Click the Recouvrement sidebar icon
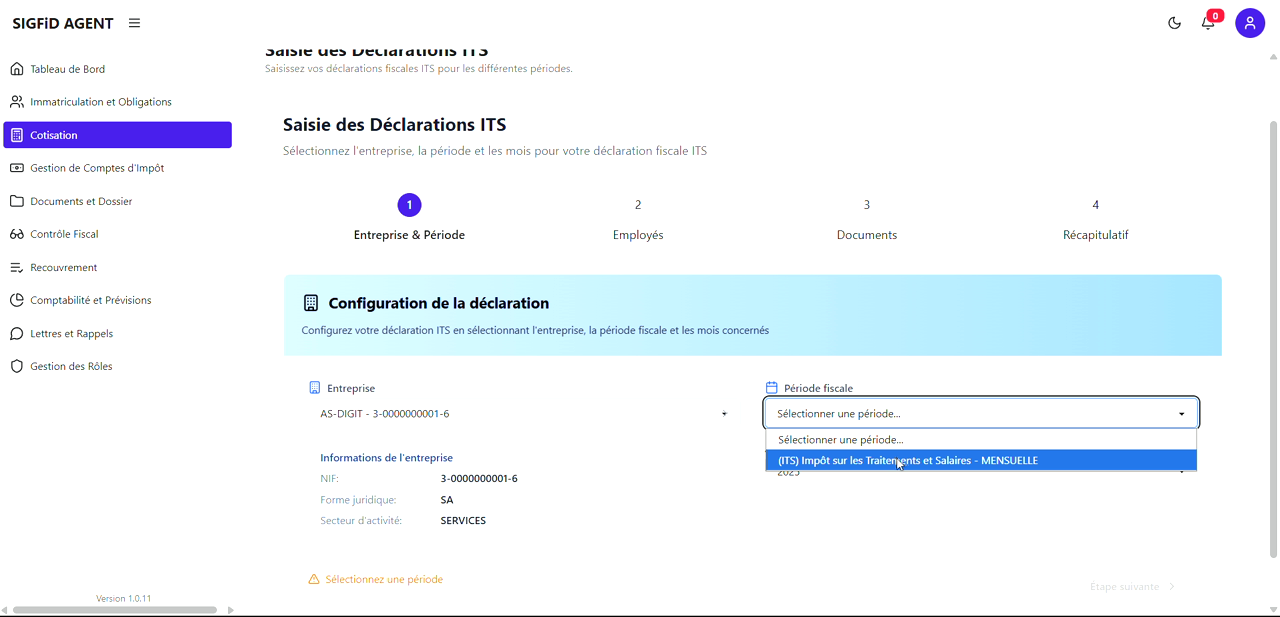The height and width of the screenshot is (617, 1280). pos(15,267)
